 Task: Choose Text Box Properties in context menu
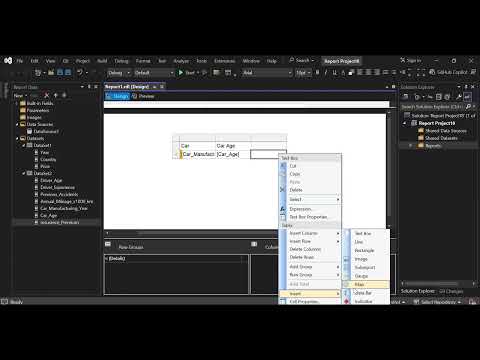pyautogui.click(x=310, y=217)
